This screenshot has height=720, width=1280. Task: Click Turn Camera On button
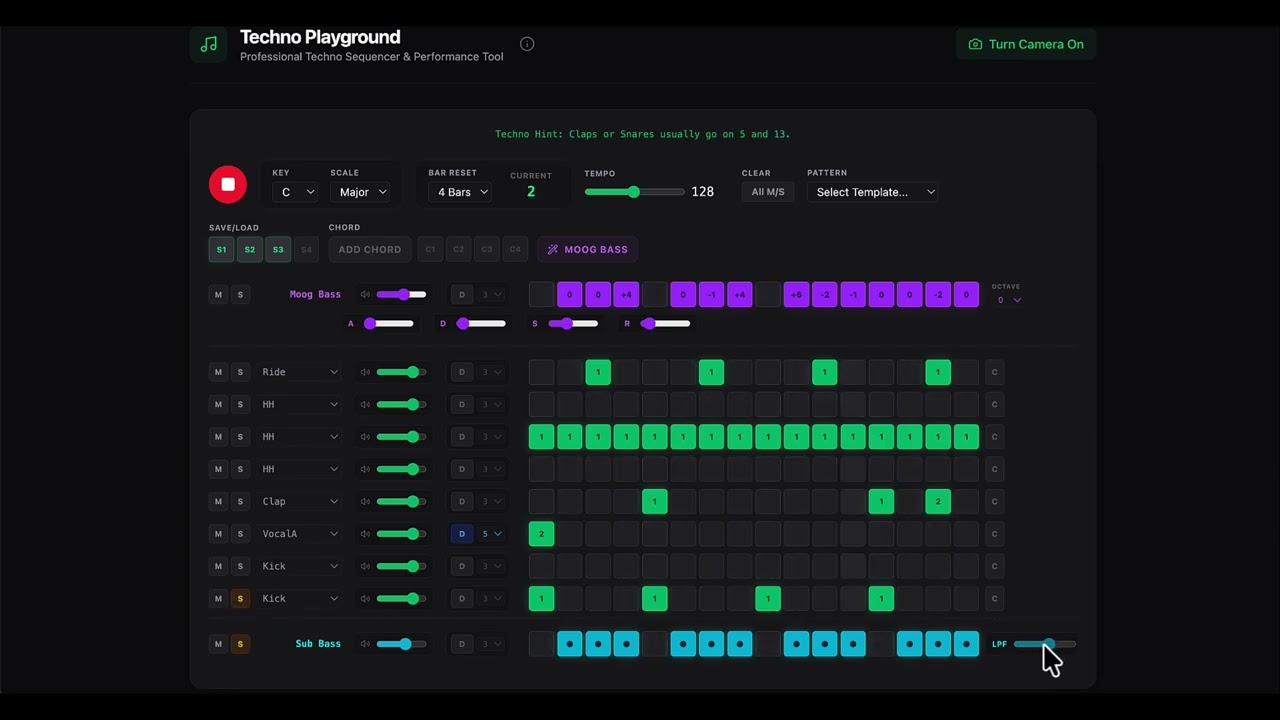1026,44
